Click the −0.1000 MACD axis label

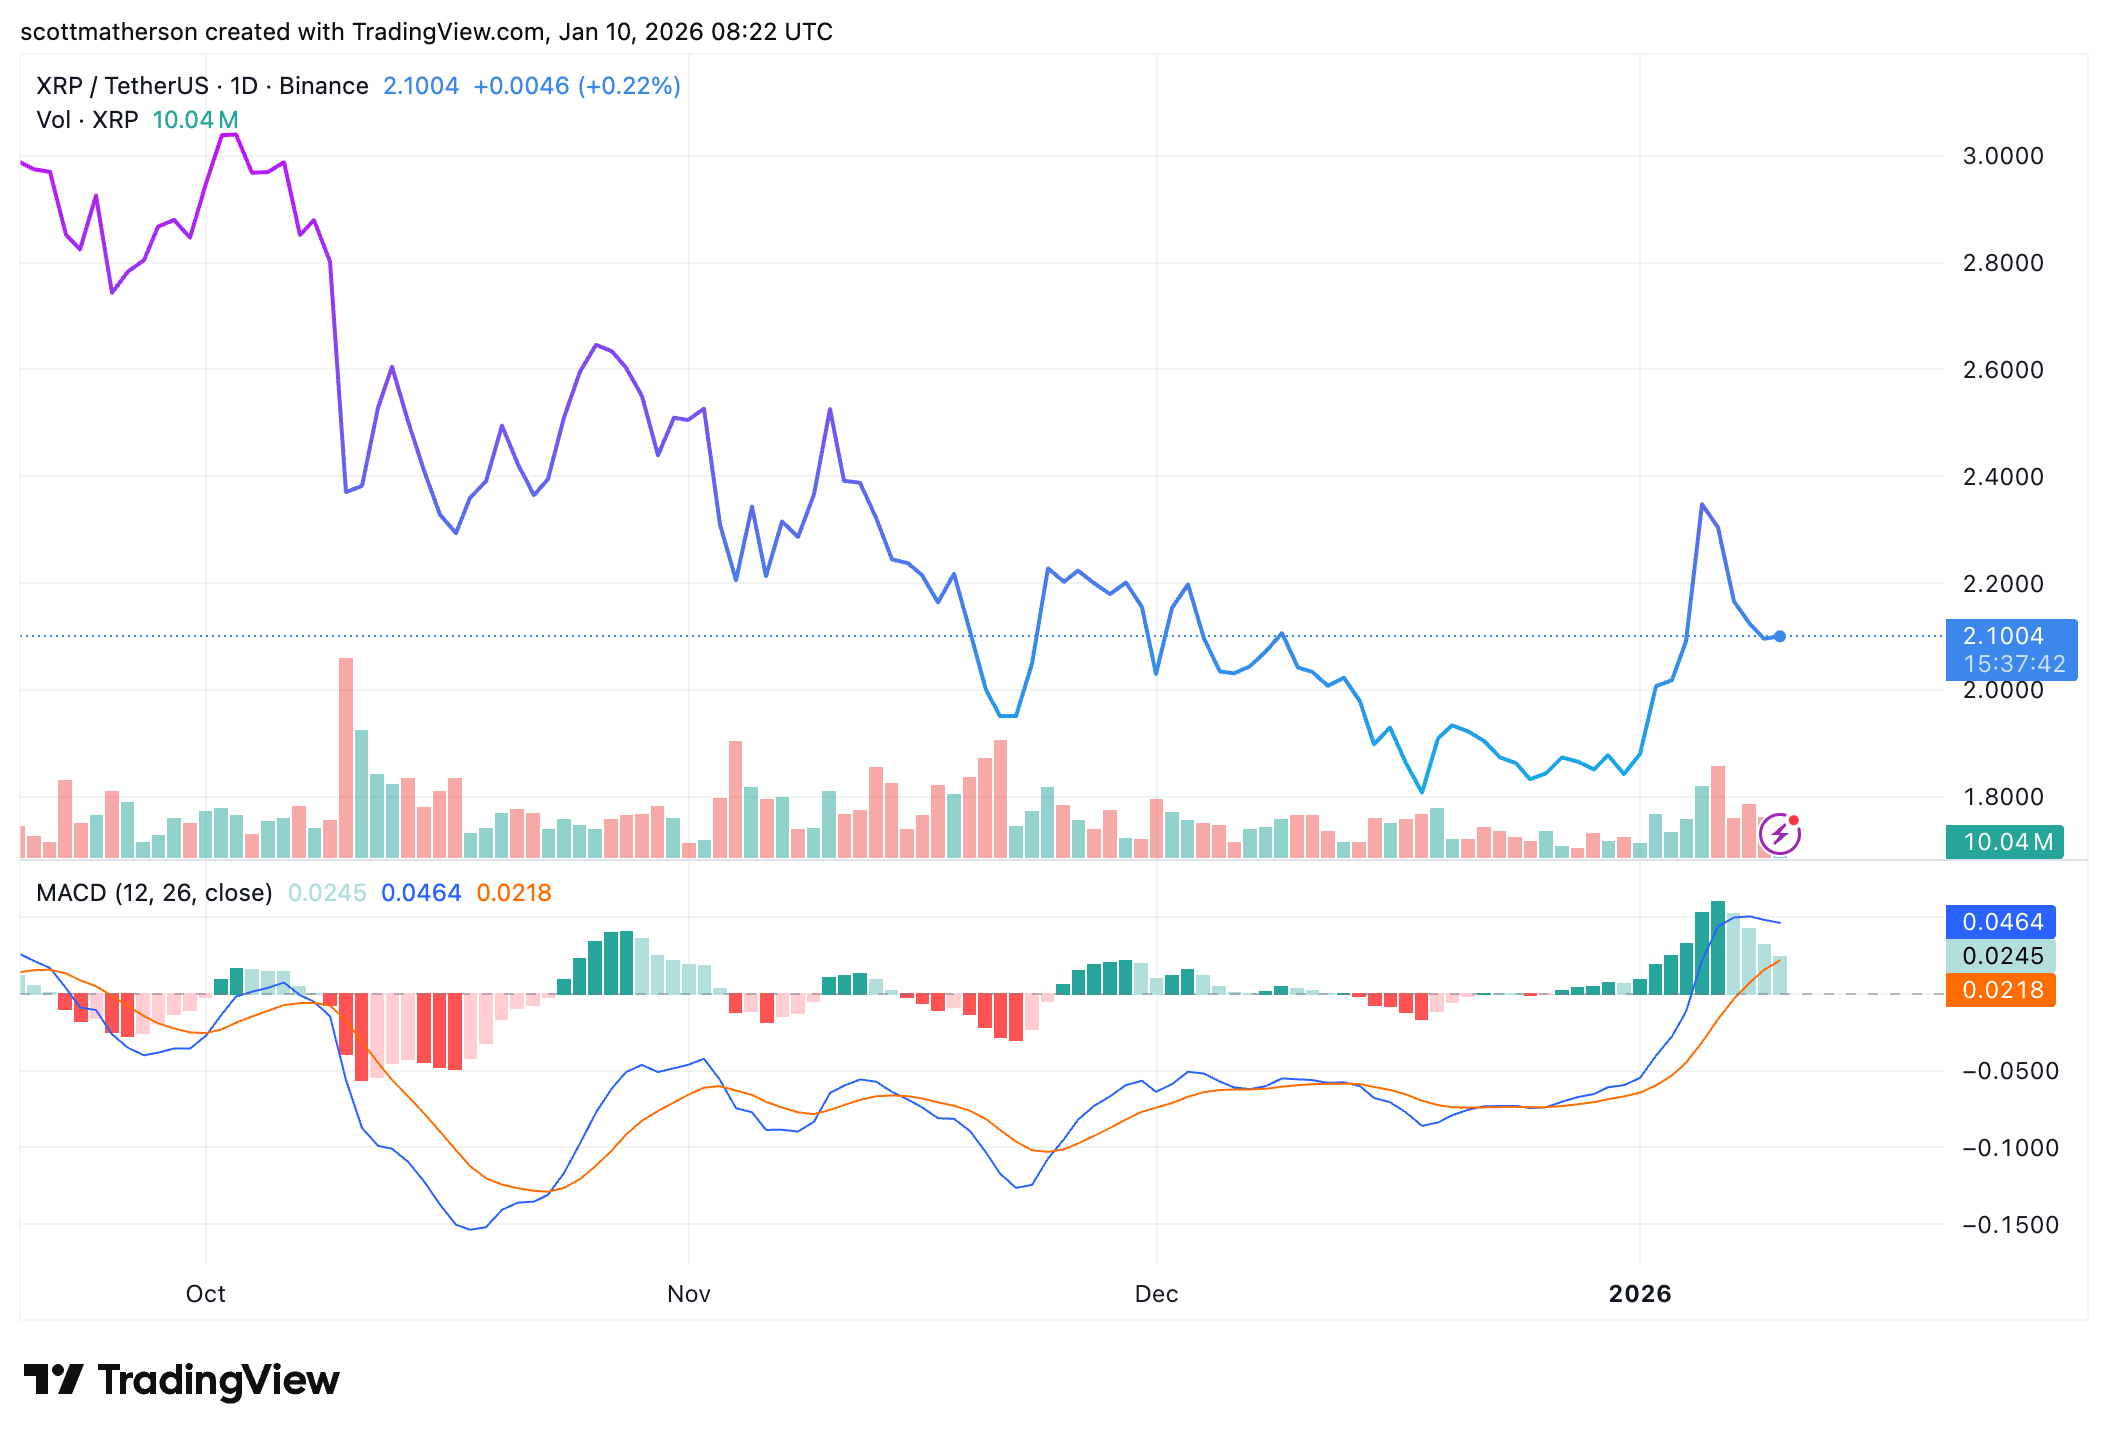click(2010, 1148)
